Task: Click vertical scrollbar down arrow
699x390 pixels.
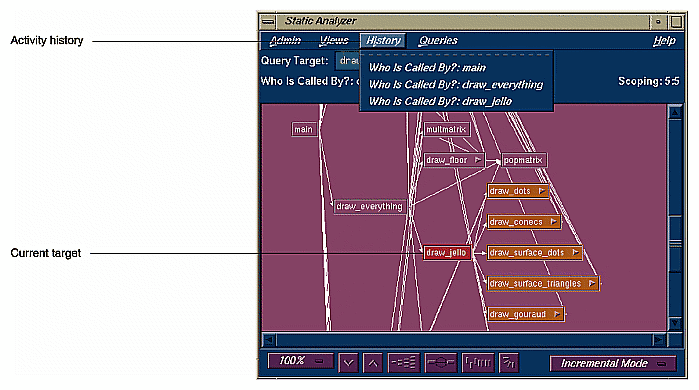Action: pos(675,323)
